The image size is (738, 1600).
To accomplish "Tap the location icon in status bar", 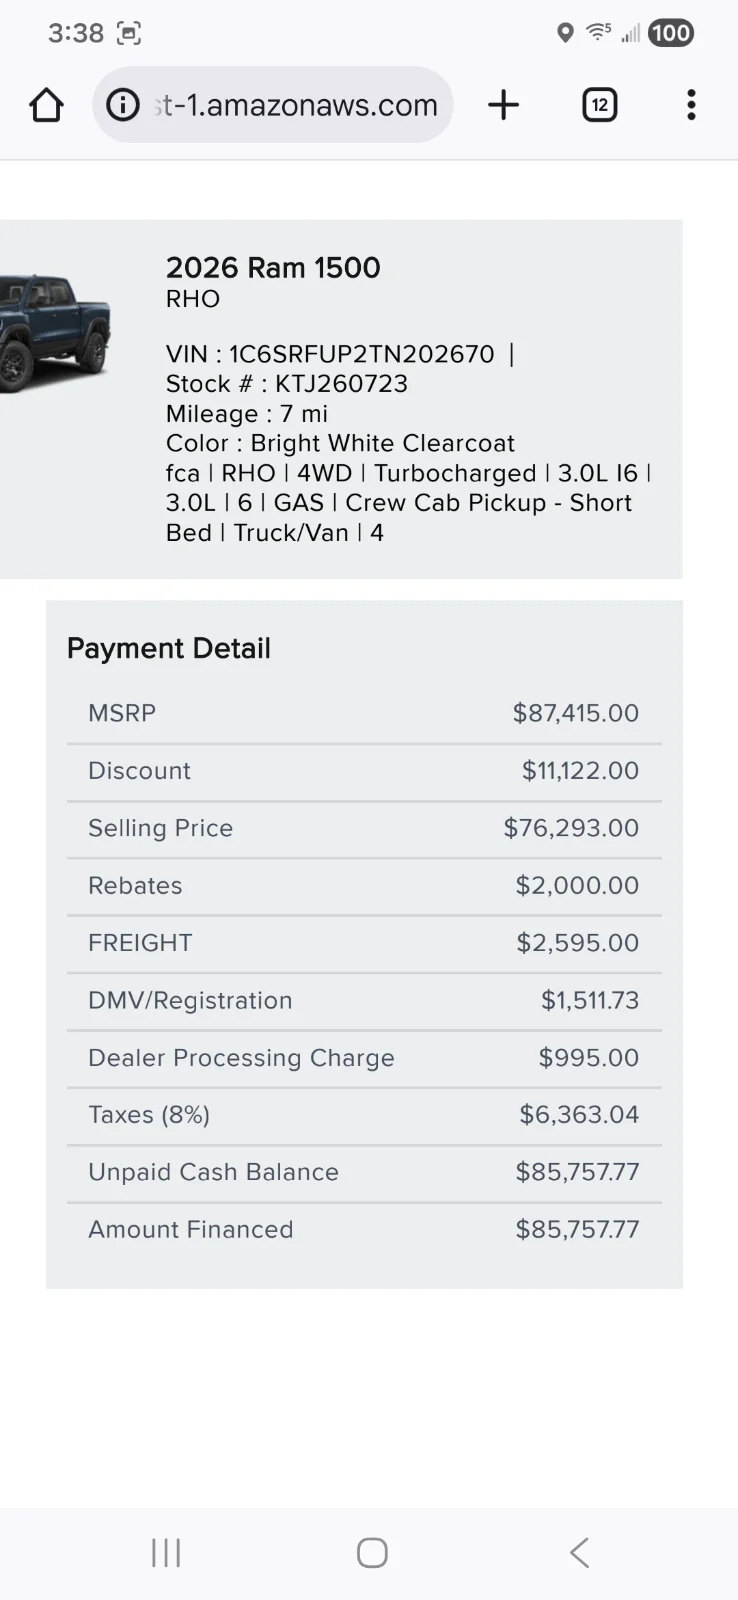I will [565, 33].
